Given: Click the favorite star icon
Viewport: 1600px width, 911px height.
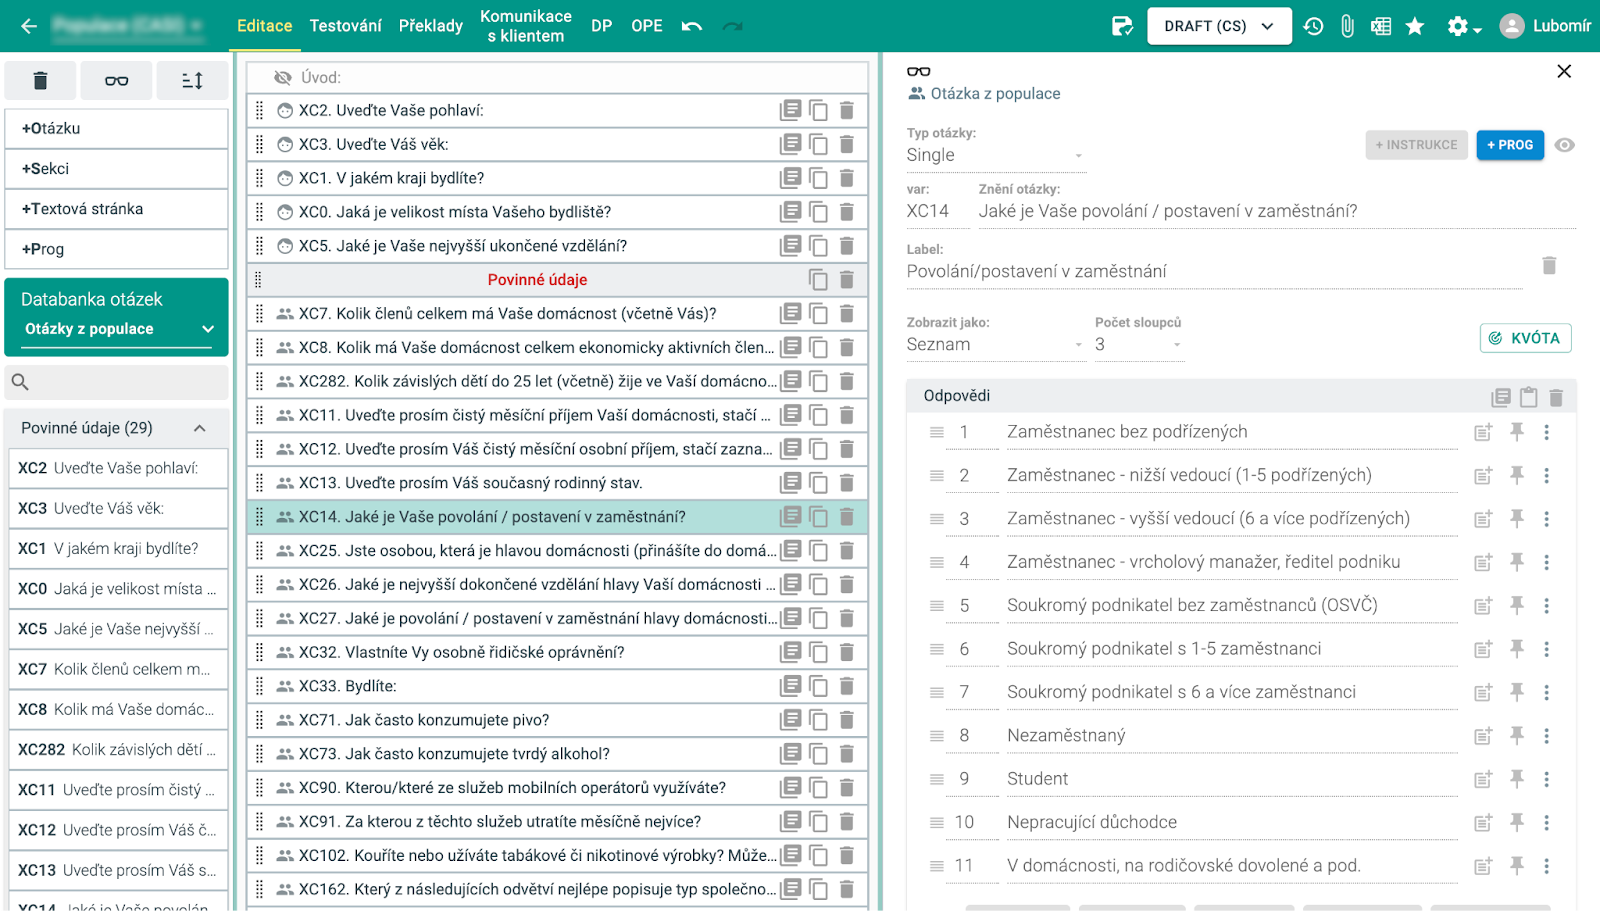Looking at the screenshot, I should point(1415,26).
